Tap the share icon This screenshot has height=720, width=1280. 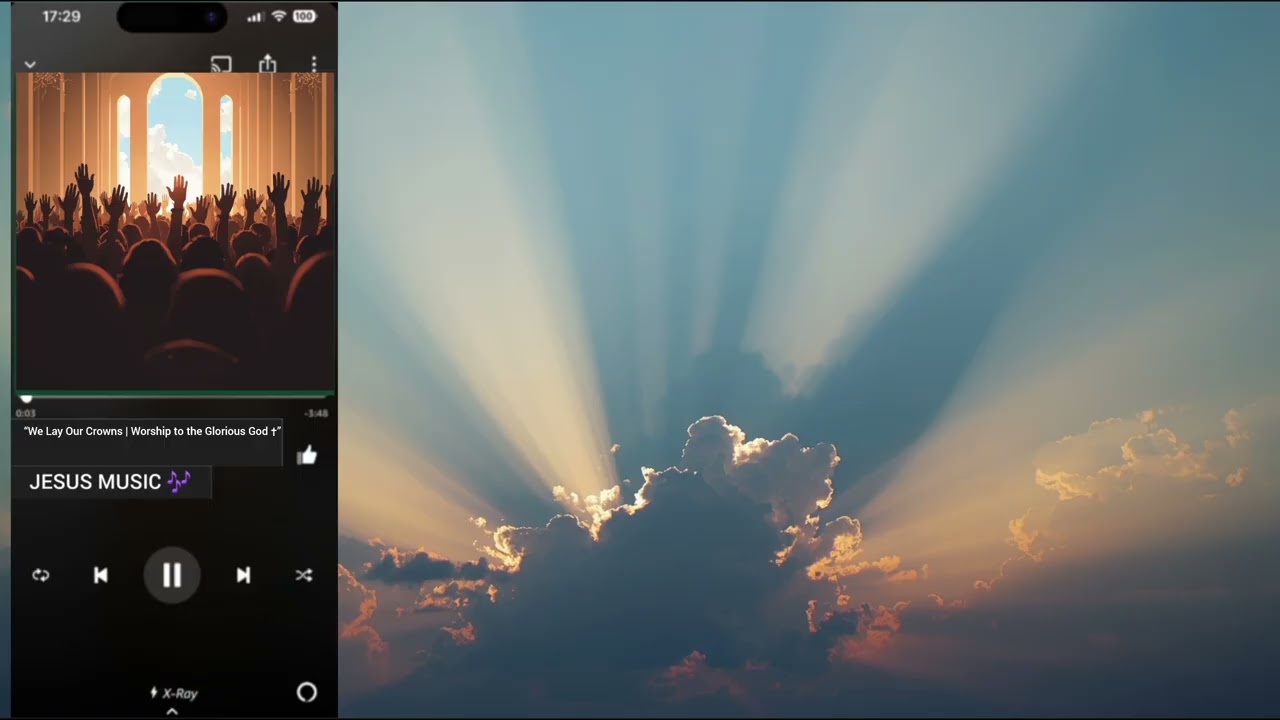click(x=267, y=64)
